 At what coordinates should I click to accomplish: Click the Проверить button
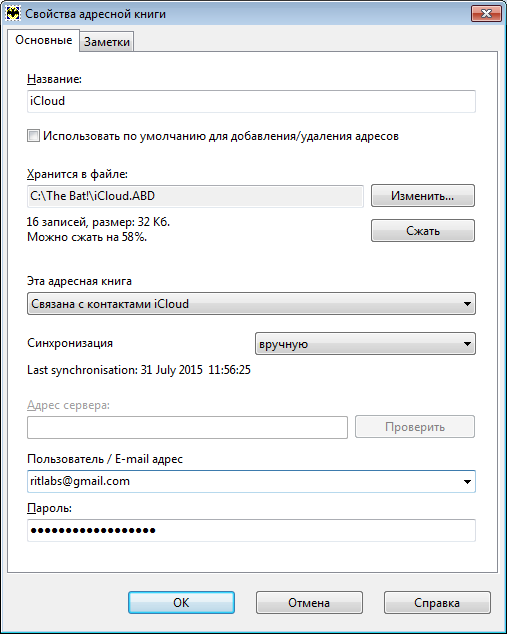[x=415, y=427]
